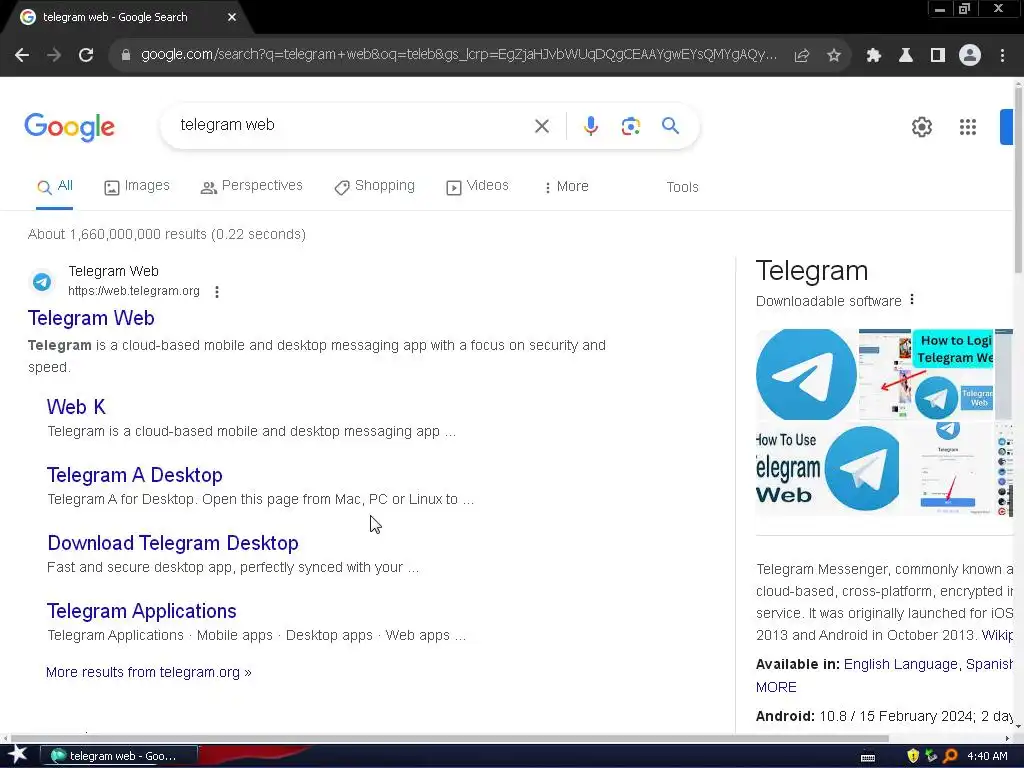
Task: Search by image with Lens icon
Action: 631,126
